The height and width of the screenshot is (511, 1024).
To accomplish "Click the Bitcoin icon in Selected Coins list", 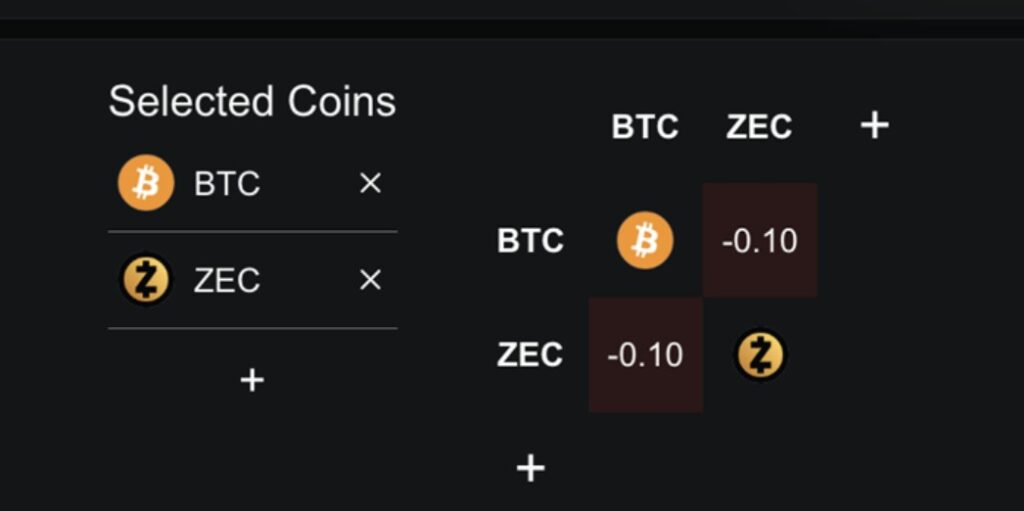I will pos(146,183).
